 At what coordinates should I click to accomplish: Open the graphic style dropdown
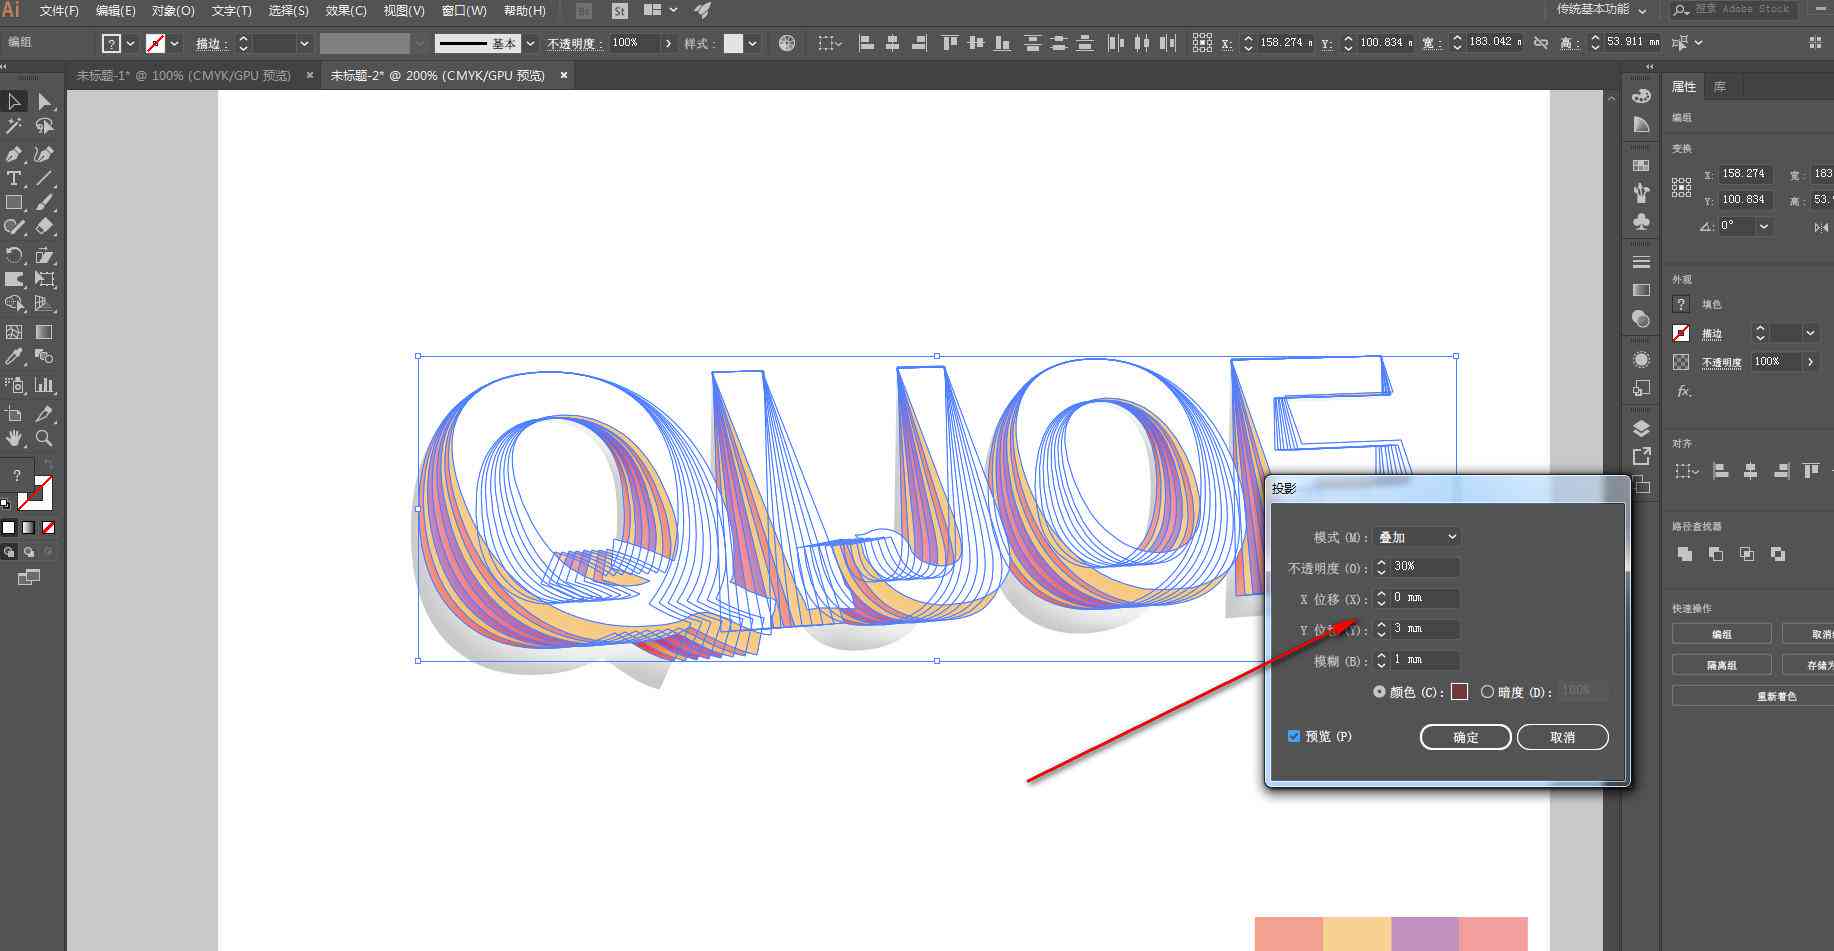752,43
